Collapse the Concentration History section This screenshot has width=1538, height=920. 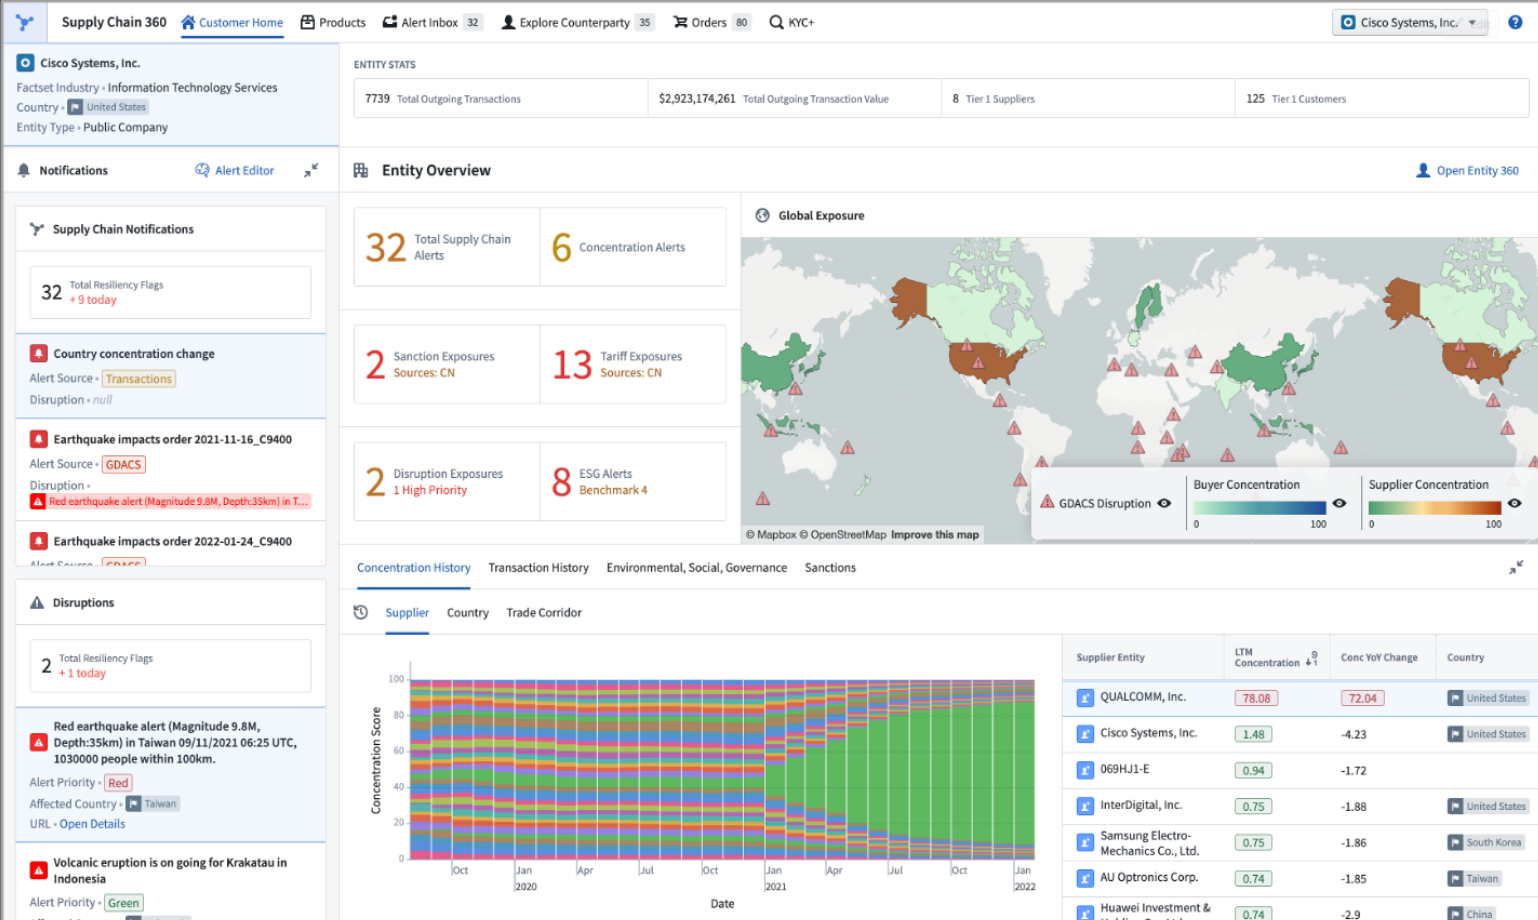point(1516,567)
